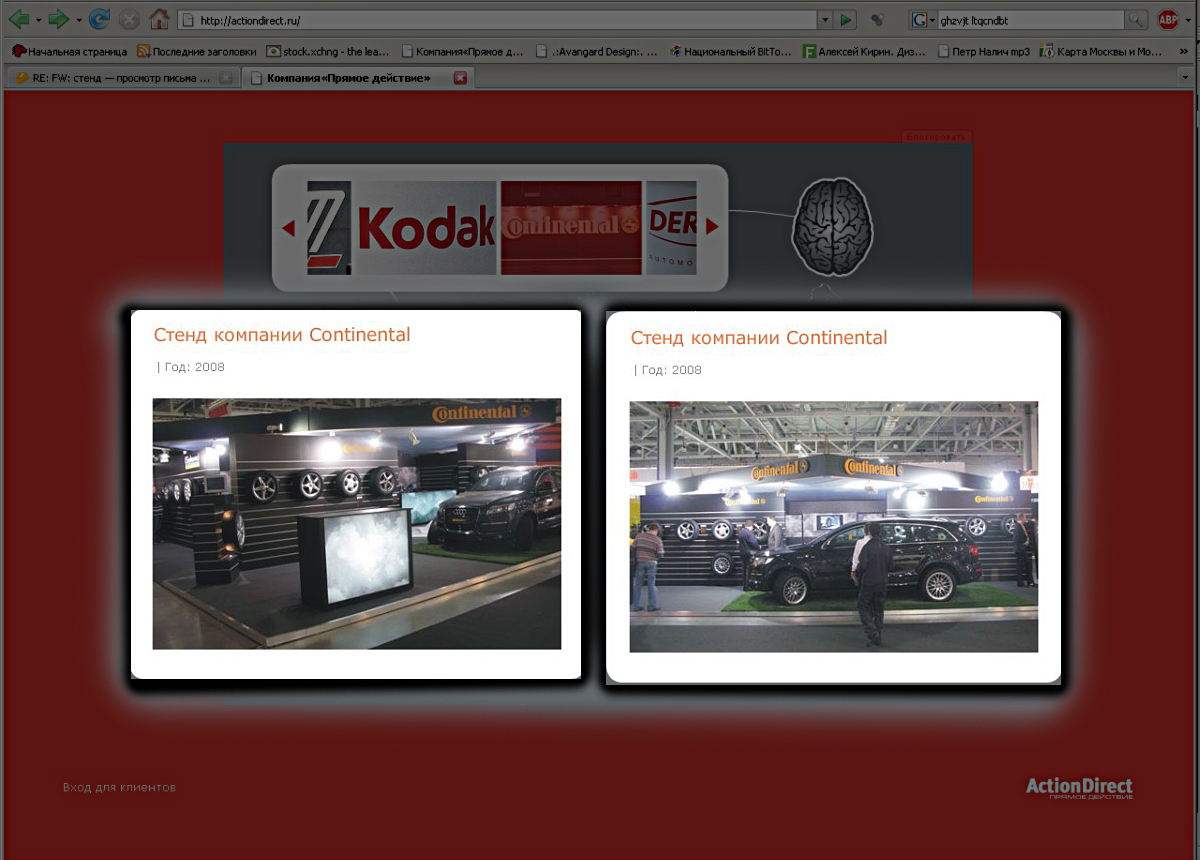Expand the address bar history dropdown
Viewport: 1200px width, 860px height.
click(x=825, y=20)
